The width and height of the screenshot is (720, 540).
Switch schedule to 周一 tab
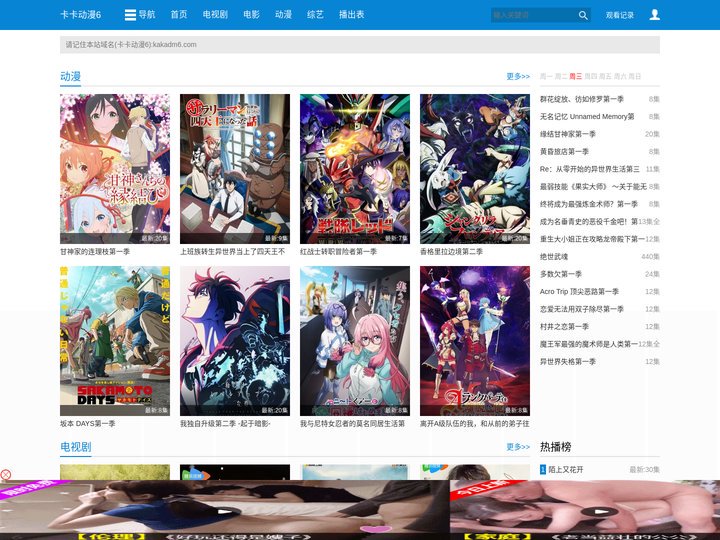[546, 76]
